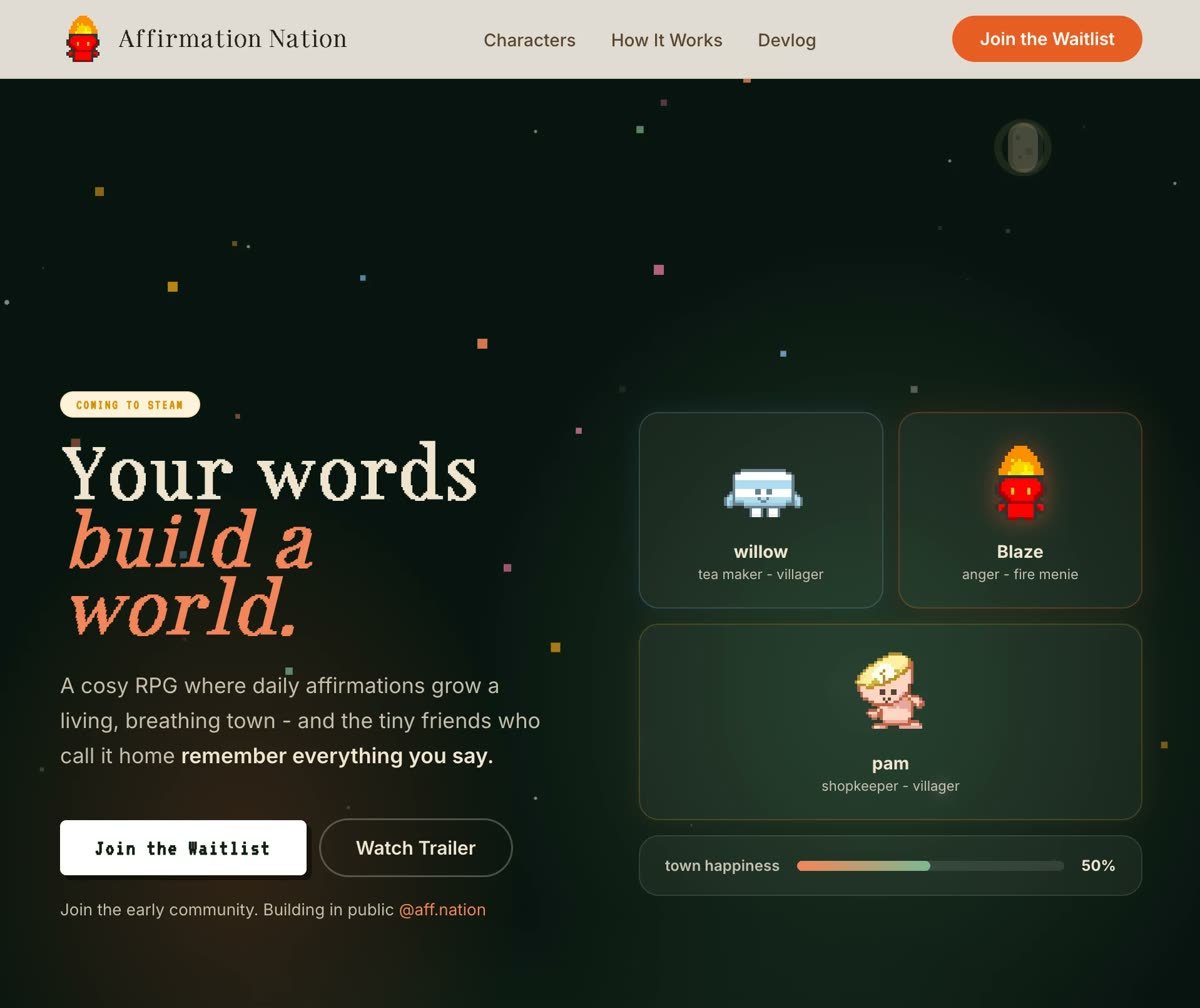Screen dimensions: 1200x1008
Task: Click the town happiness progress bar
Action: (x=930, y=866)
